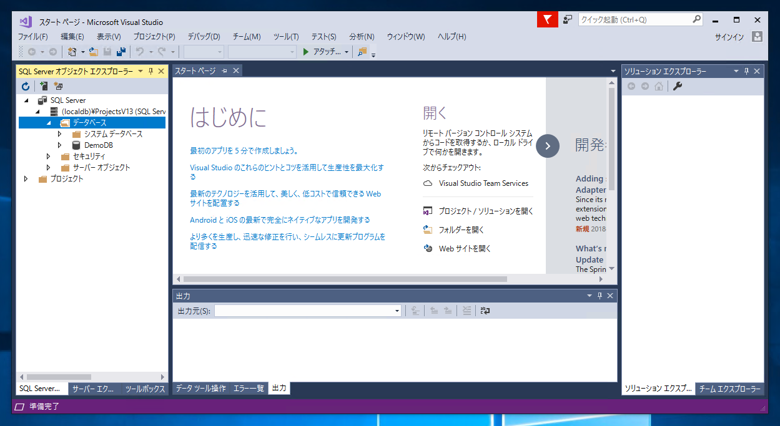Toggle auto-hide pin on the output panel
The height and width of the screenshot is (426, 780).
pyautogui.click(x=600, y=296)
